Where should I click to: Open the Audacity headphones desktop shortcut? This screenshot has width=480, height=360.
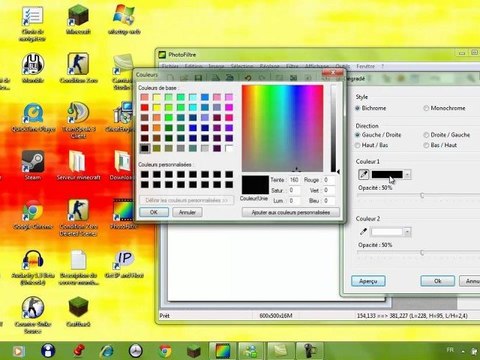tap(33, 259)
